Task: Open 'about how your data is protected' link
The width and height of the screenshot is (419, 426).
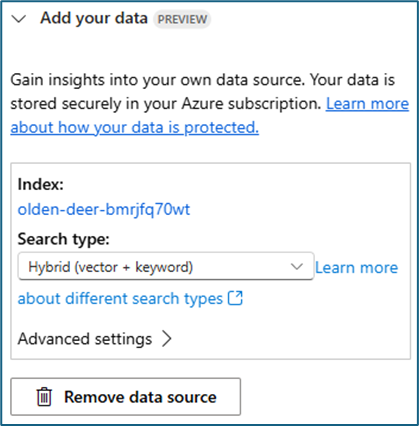Action: 135,127
